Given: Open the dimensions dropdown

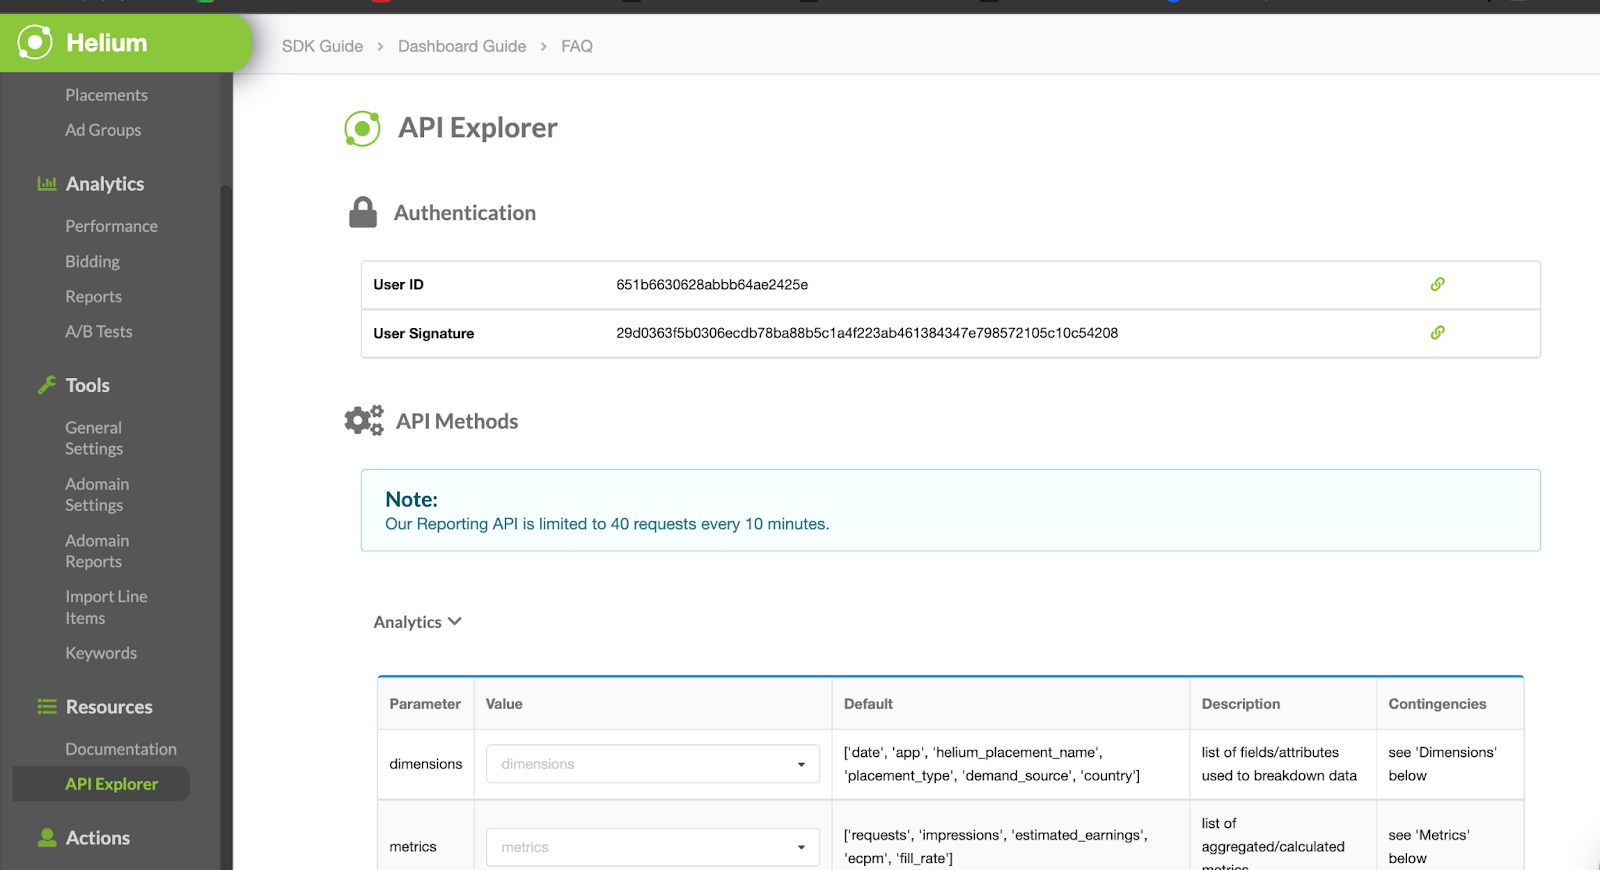Looking at the screenshot, I should pos(653,764).
